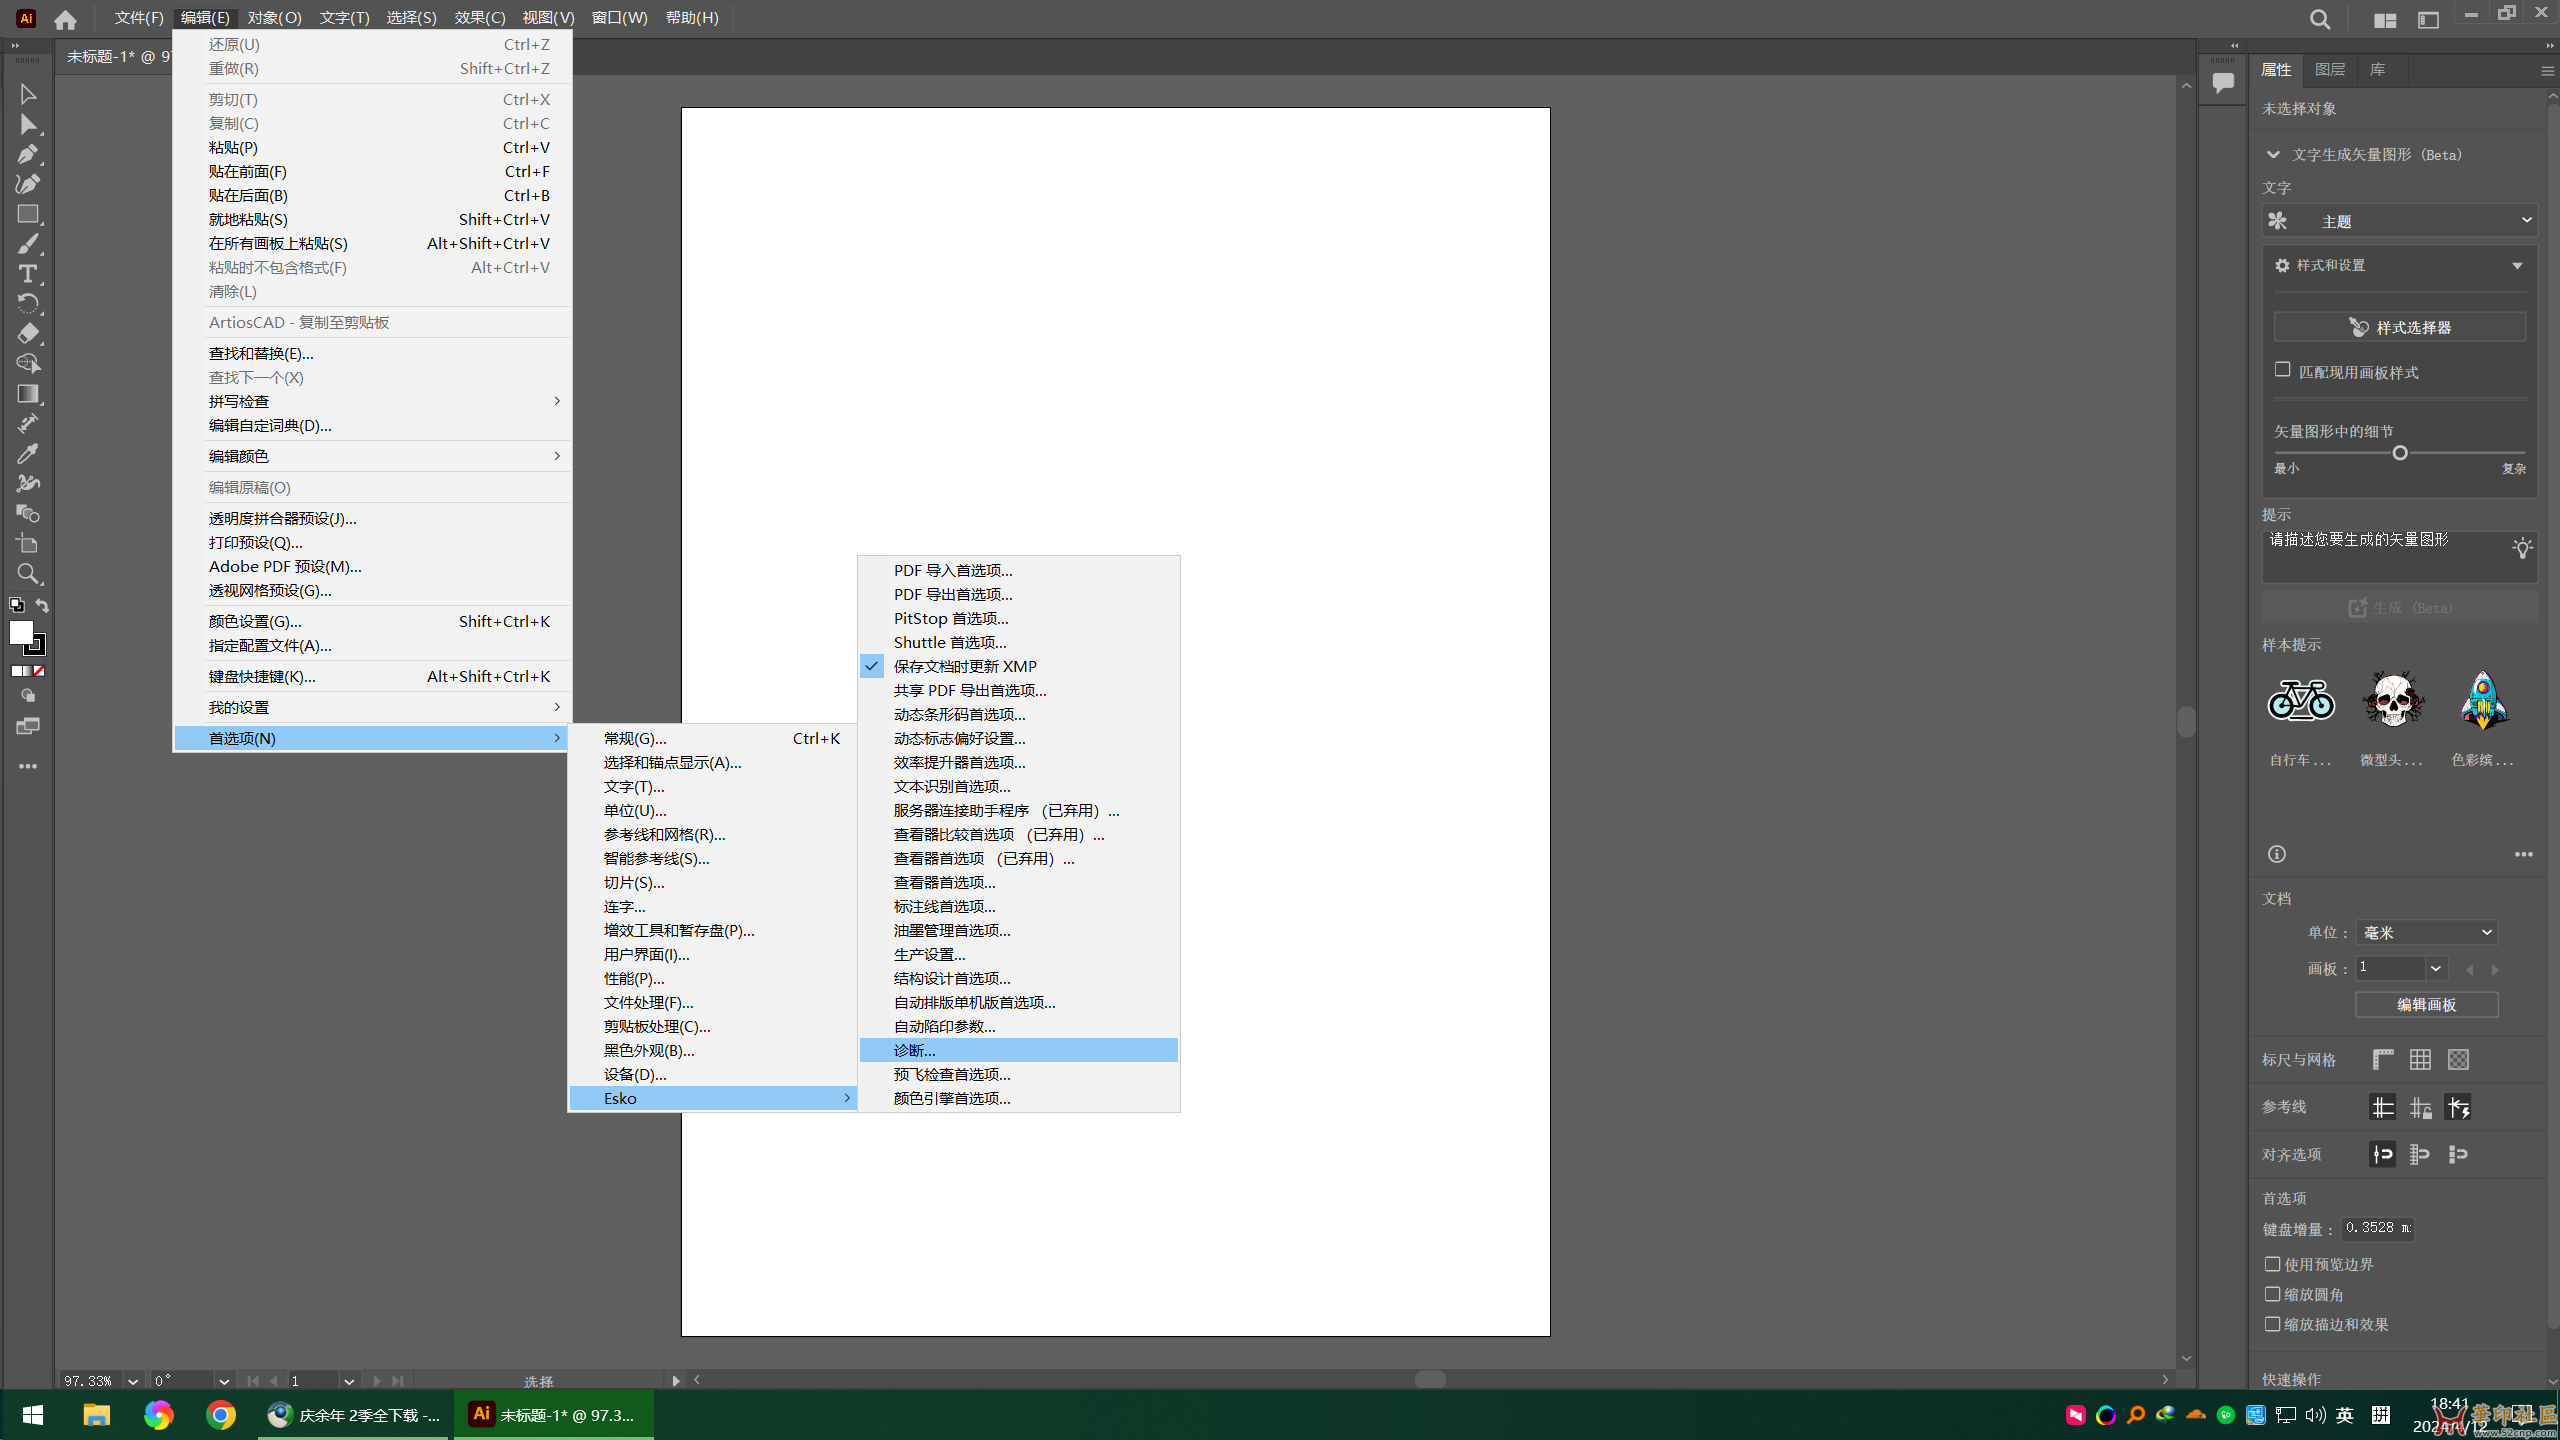Image resolution: width=2560 pixels, height=1440 pixels.
Task: Click the None color swatch below fill
Action: point(39,671)
